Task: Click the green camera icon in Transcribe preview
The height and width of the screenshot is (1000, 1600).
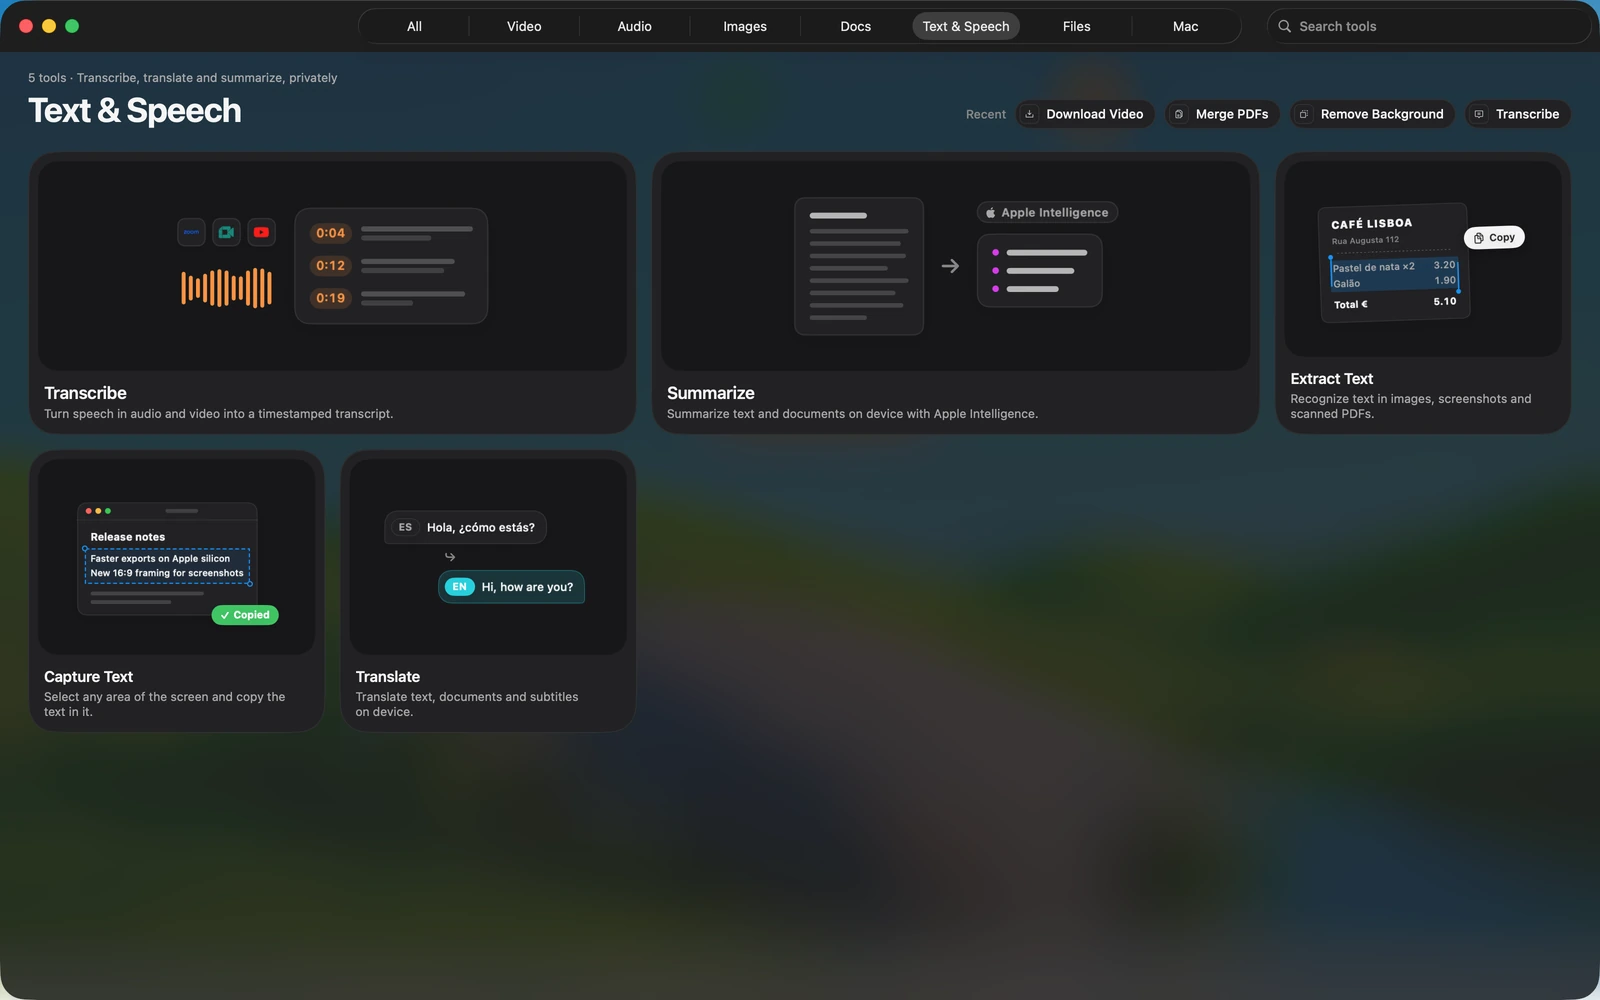Action: click(226, 232)
